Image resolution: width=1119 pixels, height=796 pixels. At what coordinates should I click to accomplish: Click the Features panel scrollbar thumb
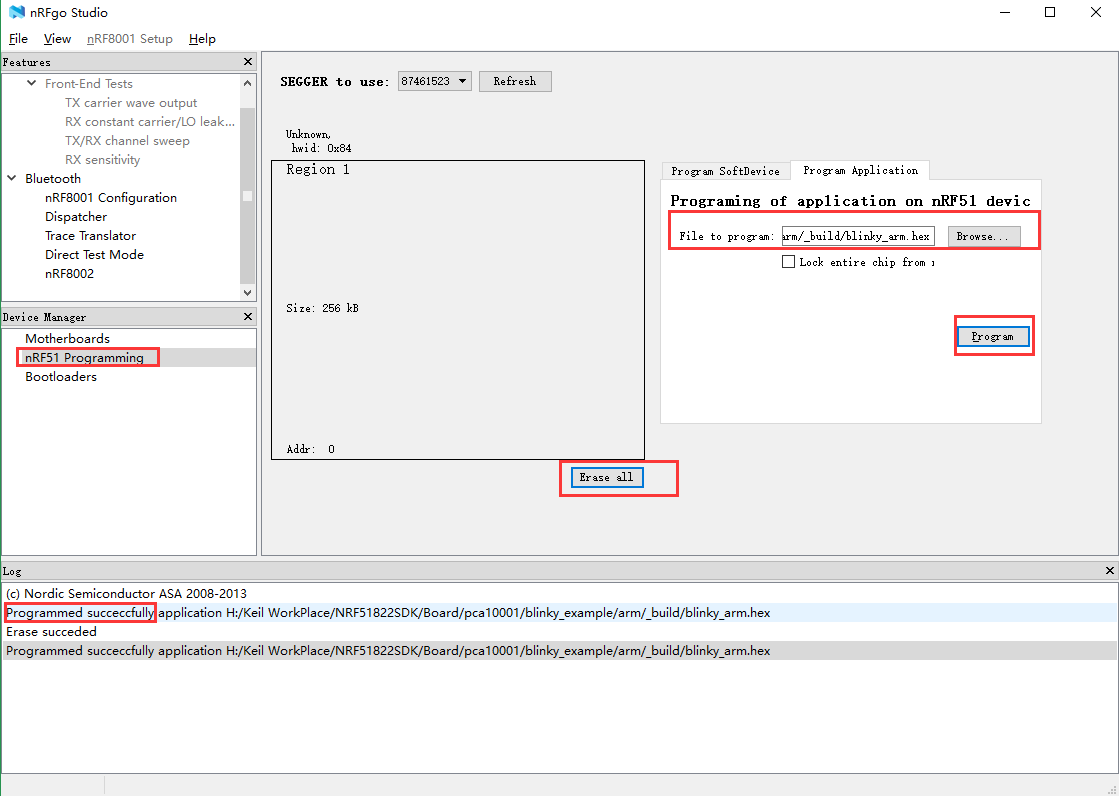[x=248, y=196]
